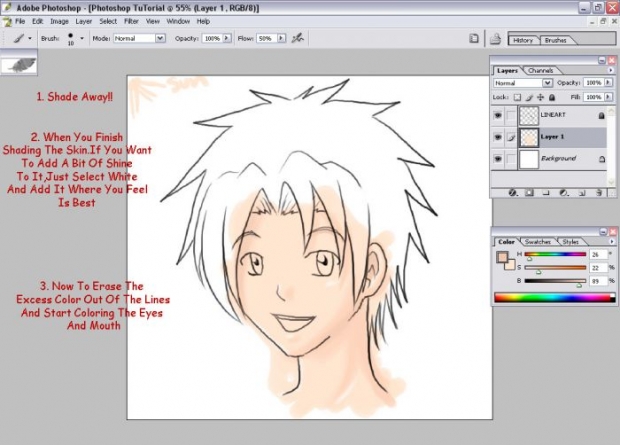Select the LINEART layer thumbnail
Image resolution: width=620 pixels, height=445 pixels.
click(529, 116)
